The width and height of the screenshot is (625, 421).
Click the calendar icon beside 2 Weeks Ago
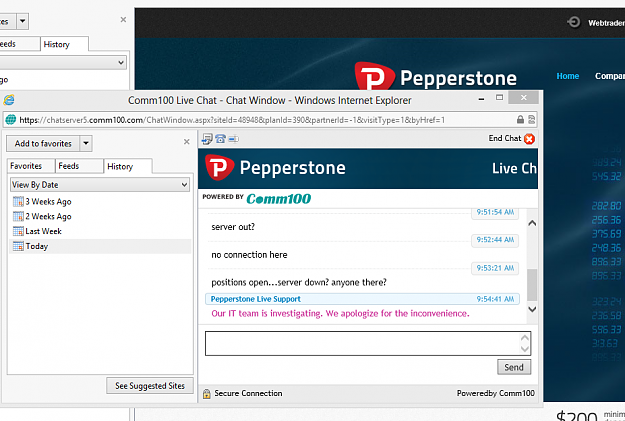coord(18,216)
